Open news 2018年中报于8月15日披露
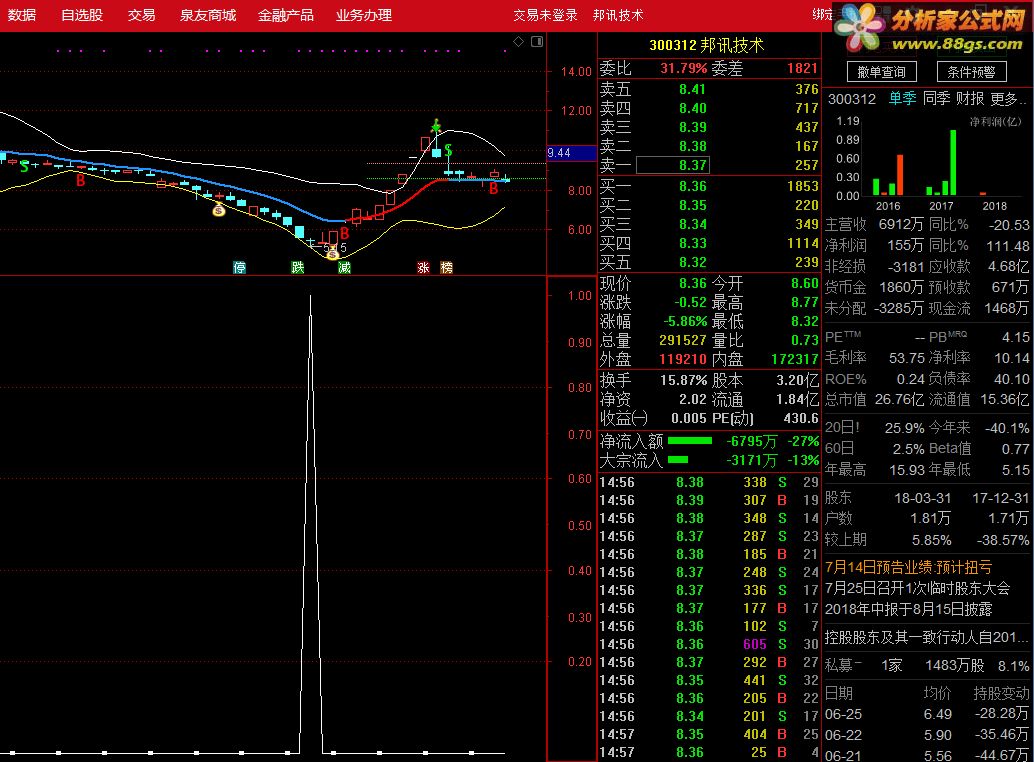The height and width of the screenshot is (762, 1034). click(908, 609)
